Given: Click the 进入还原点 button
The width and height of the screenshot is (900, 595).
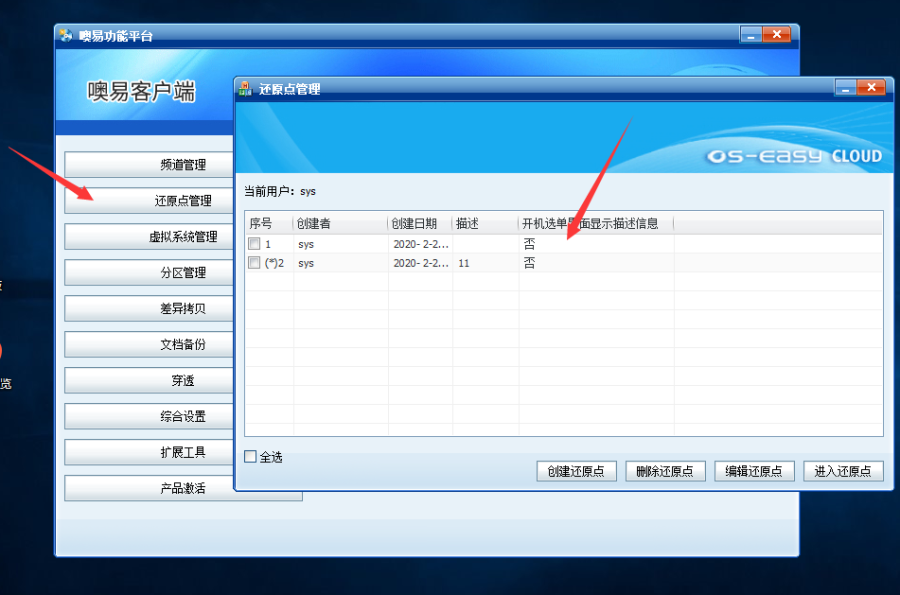Looking at the screenshot, I should point(843,471).
